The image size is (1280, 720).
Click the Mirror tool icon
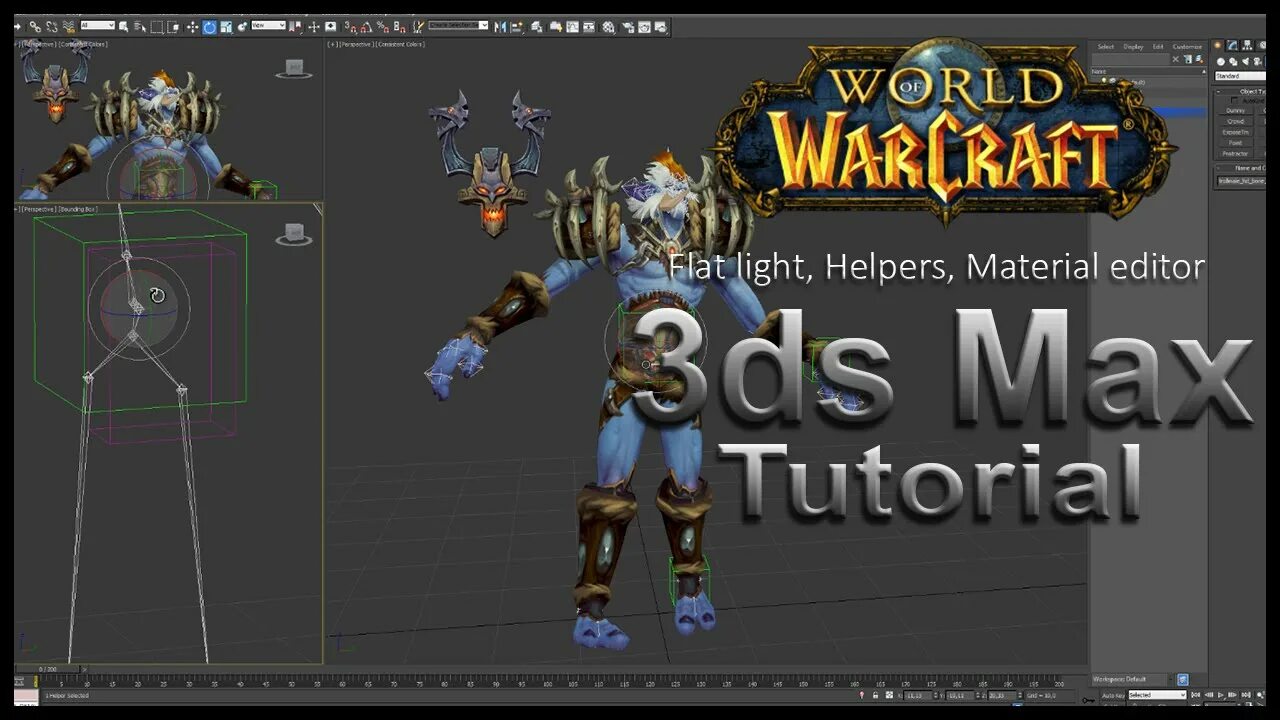tap(499, 27)
